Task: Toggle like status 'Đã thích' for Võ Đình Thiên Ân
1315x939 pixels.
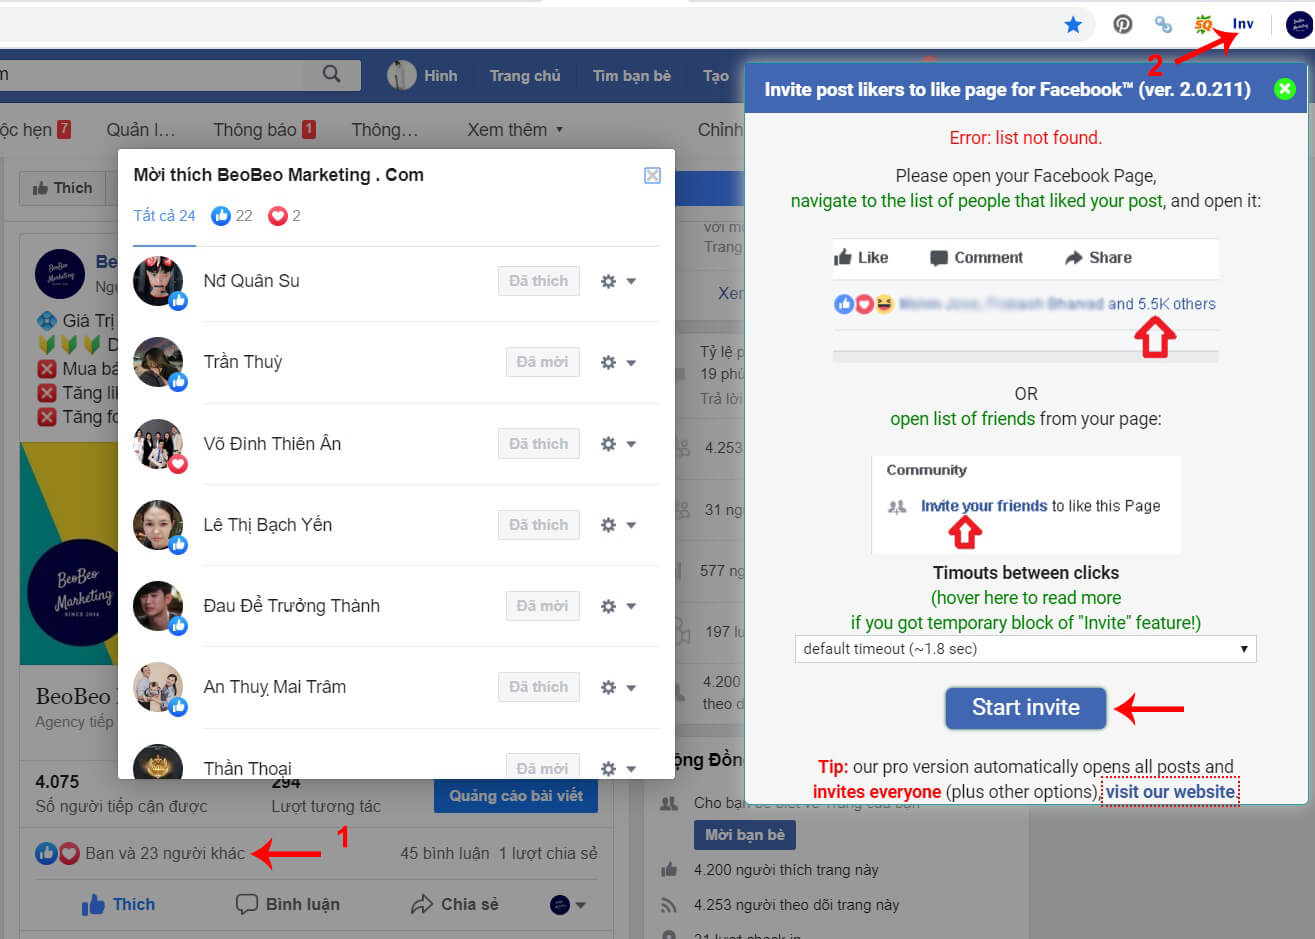Action: pyautogui.click(x=538, y=443)
